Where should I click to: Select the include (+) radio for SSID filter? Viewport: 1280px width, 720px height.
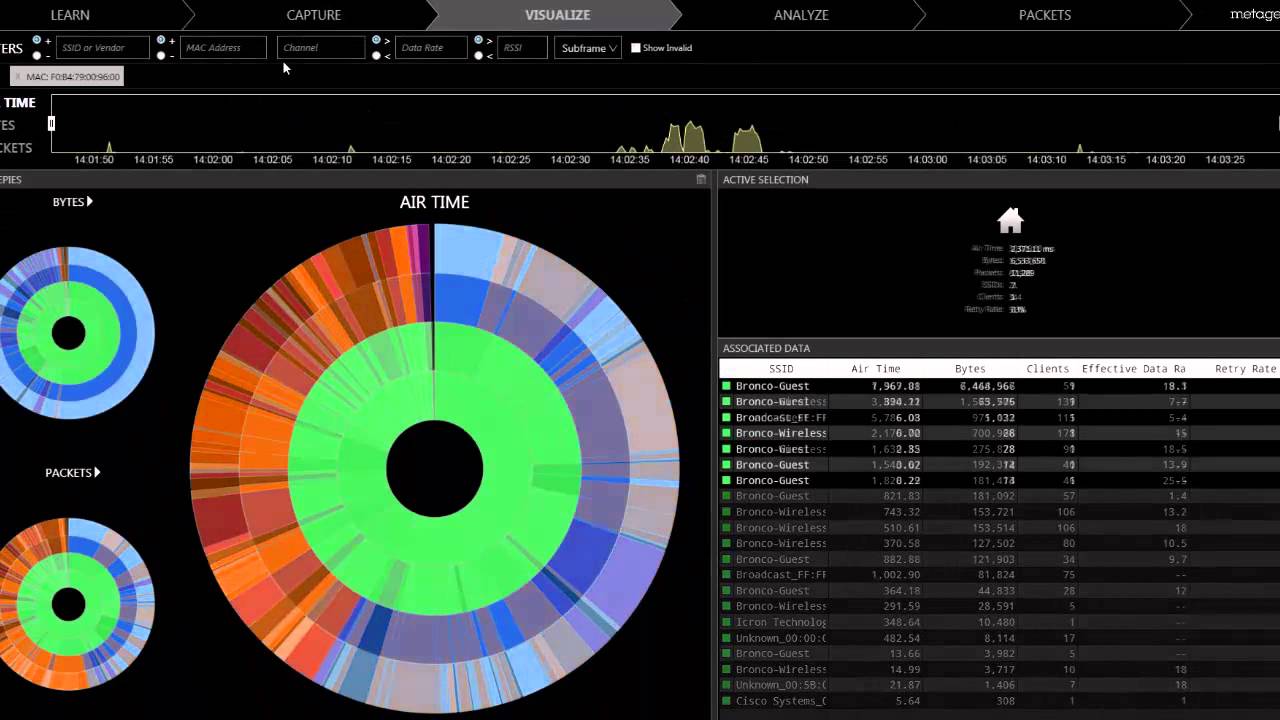37,40
